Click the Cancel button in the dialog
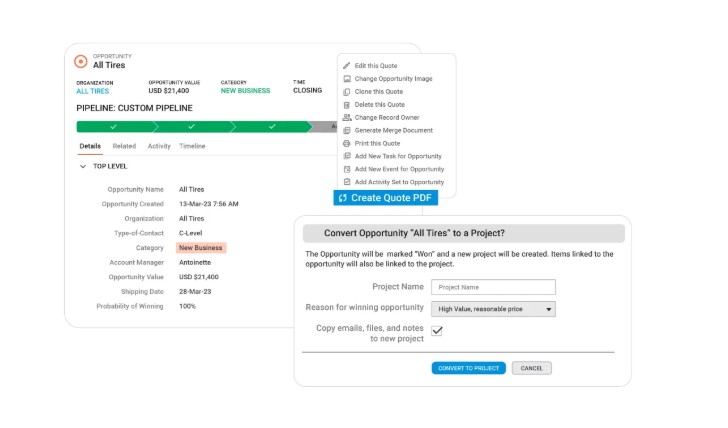Image resolution: width=728 pixels, height=428 pixels. (531, 368)
